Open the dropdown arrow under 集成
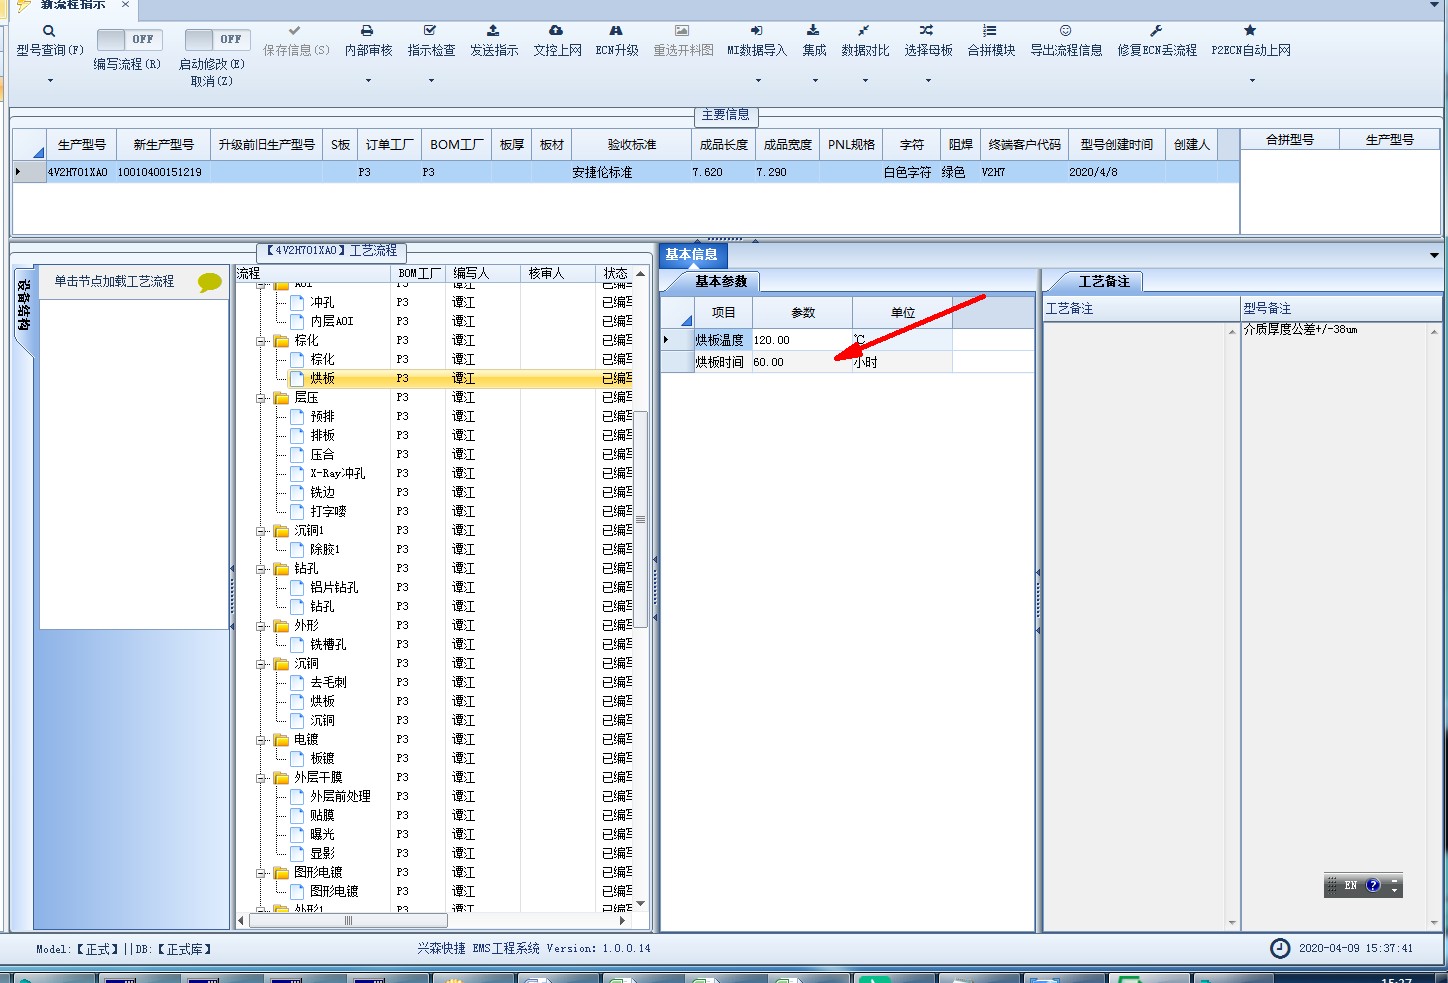This screenshot has width=1448, height=983. coord(815,81)
